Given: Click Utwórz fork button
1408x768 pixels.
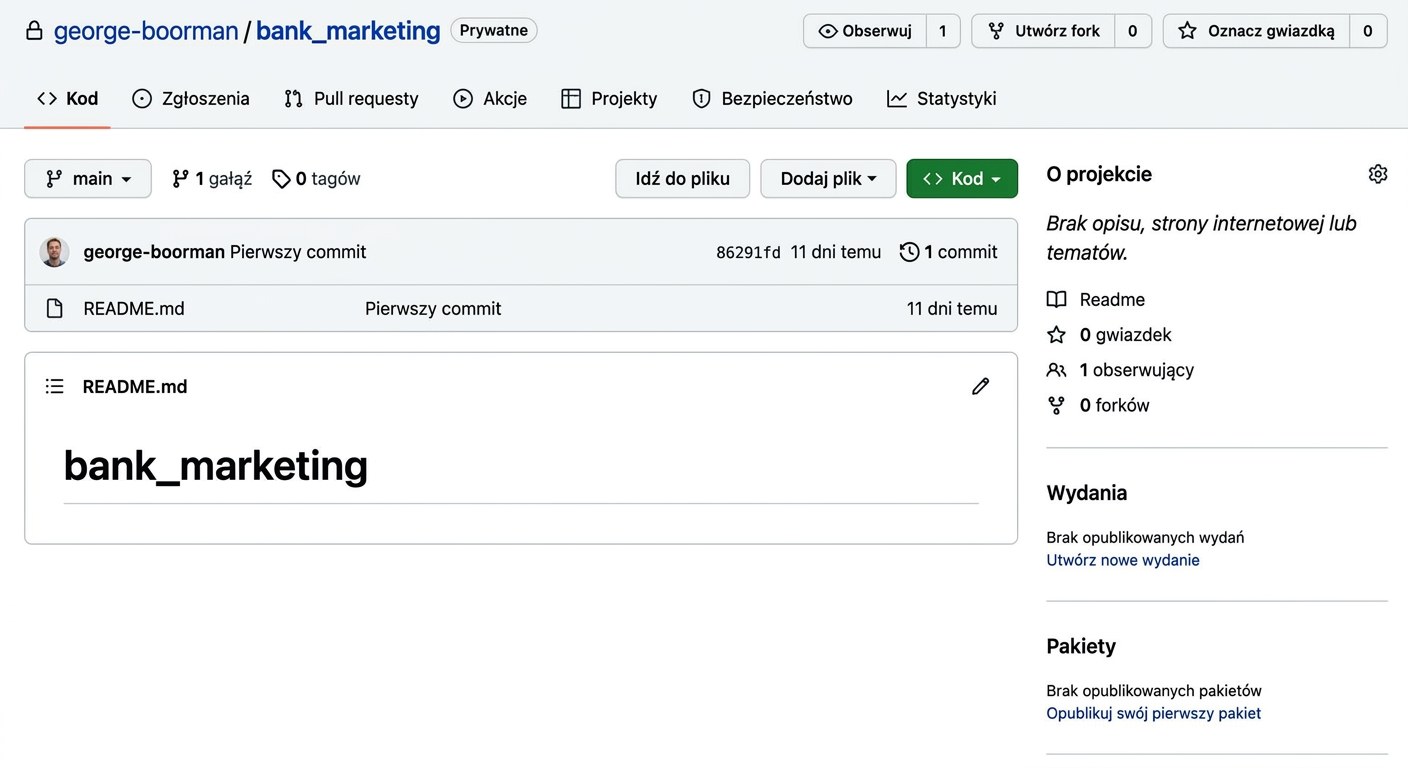Looking at the screenshot, I should (x=1044, y=31).
